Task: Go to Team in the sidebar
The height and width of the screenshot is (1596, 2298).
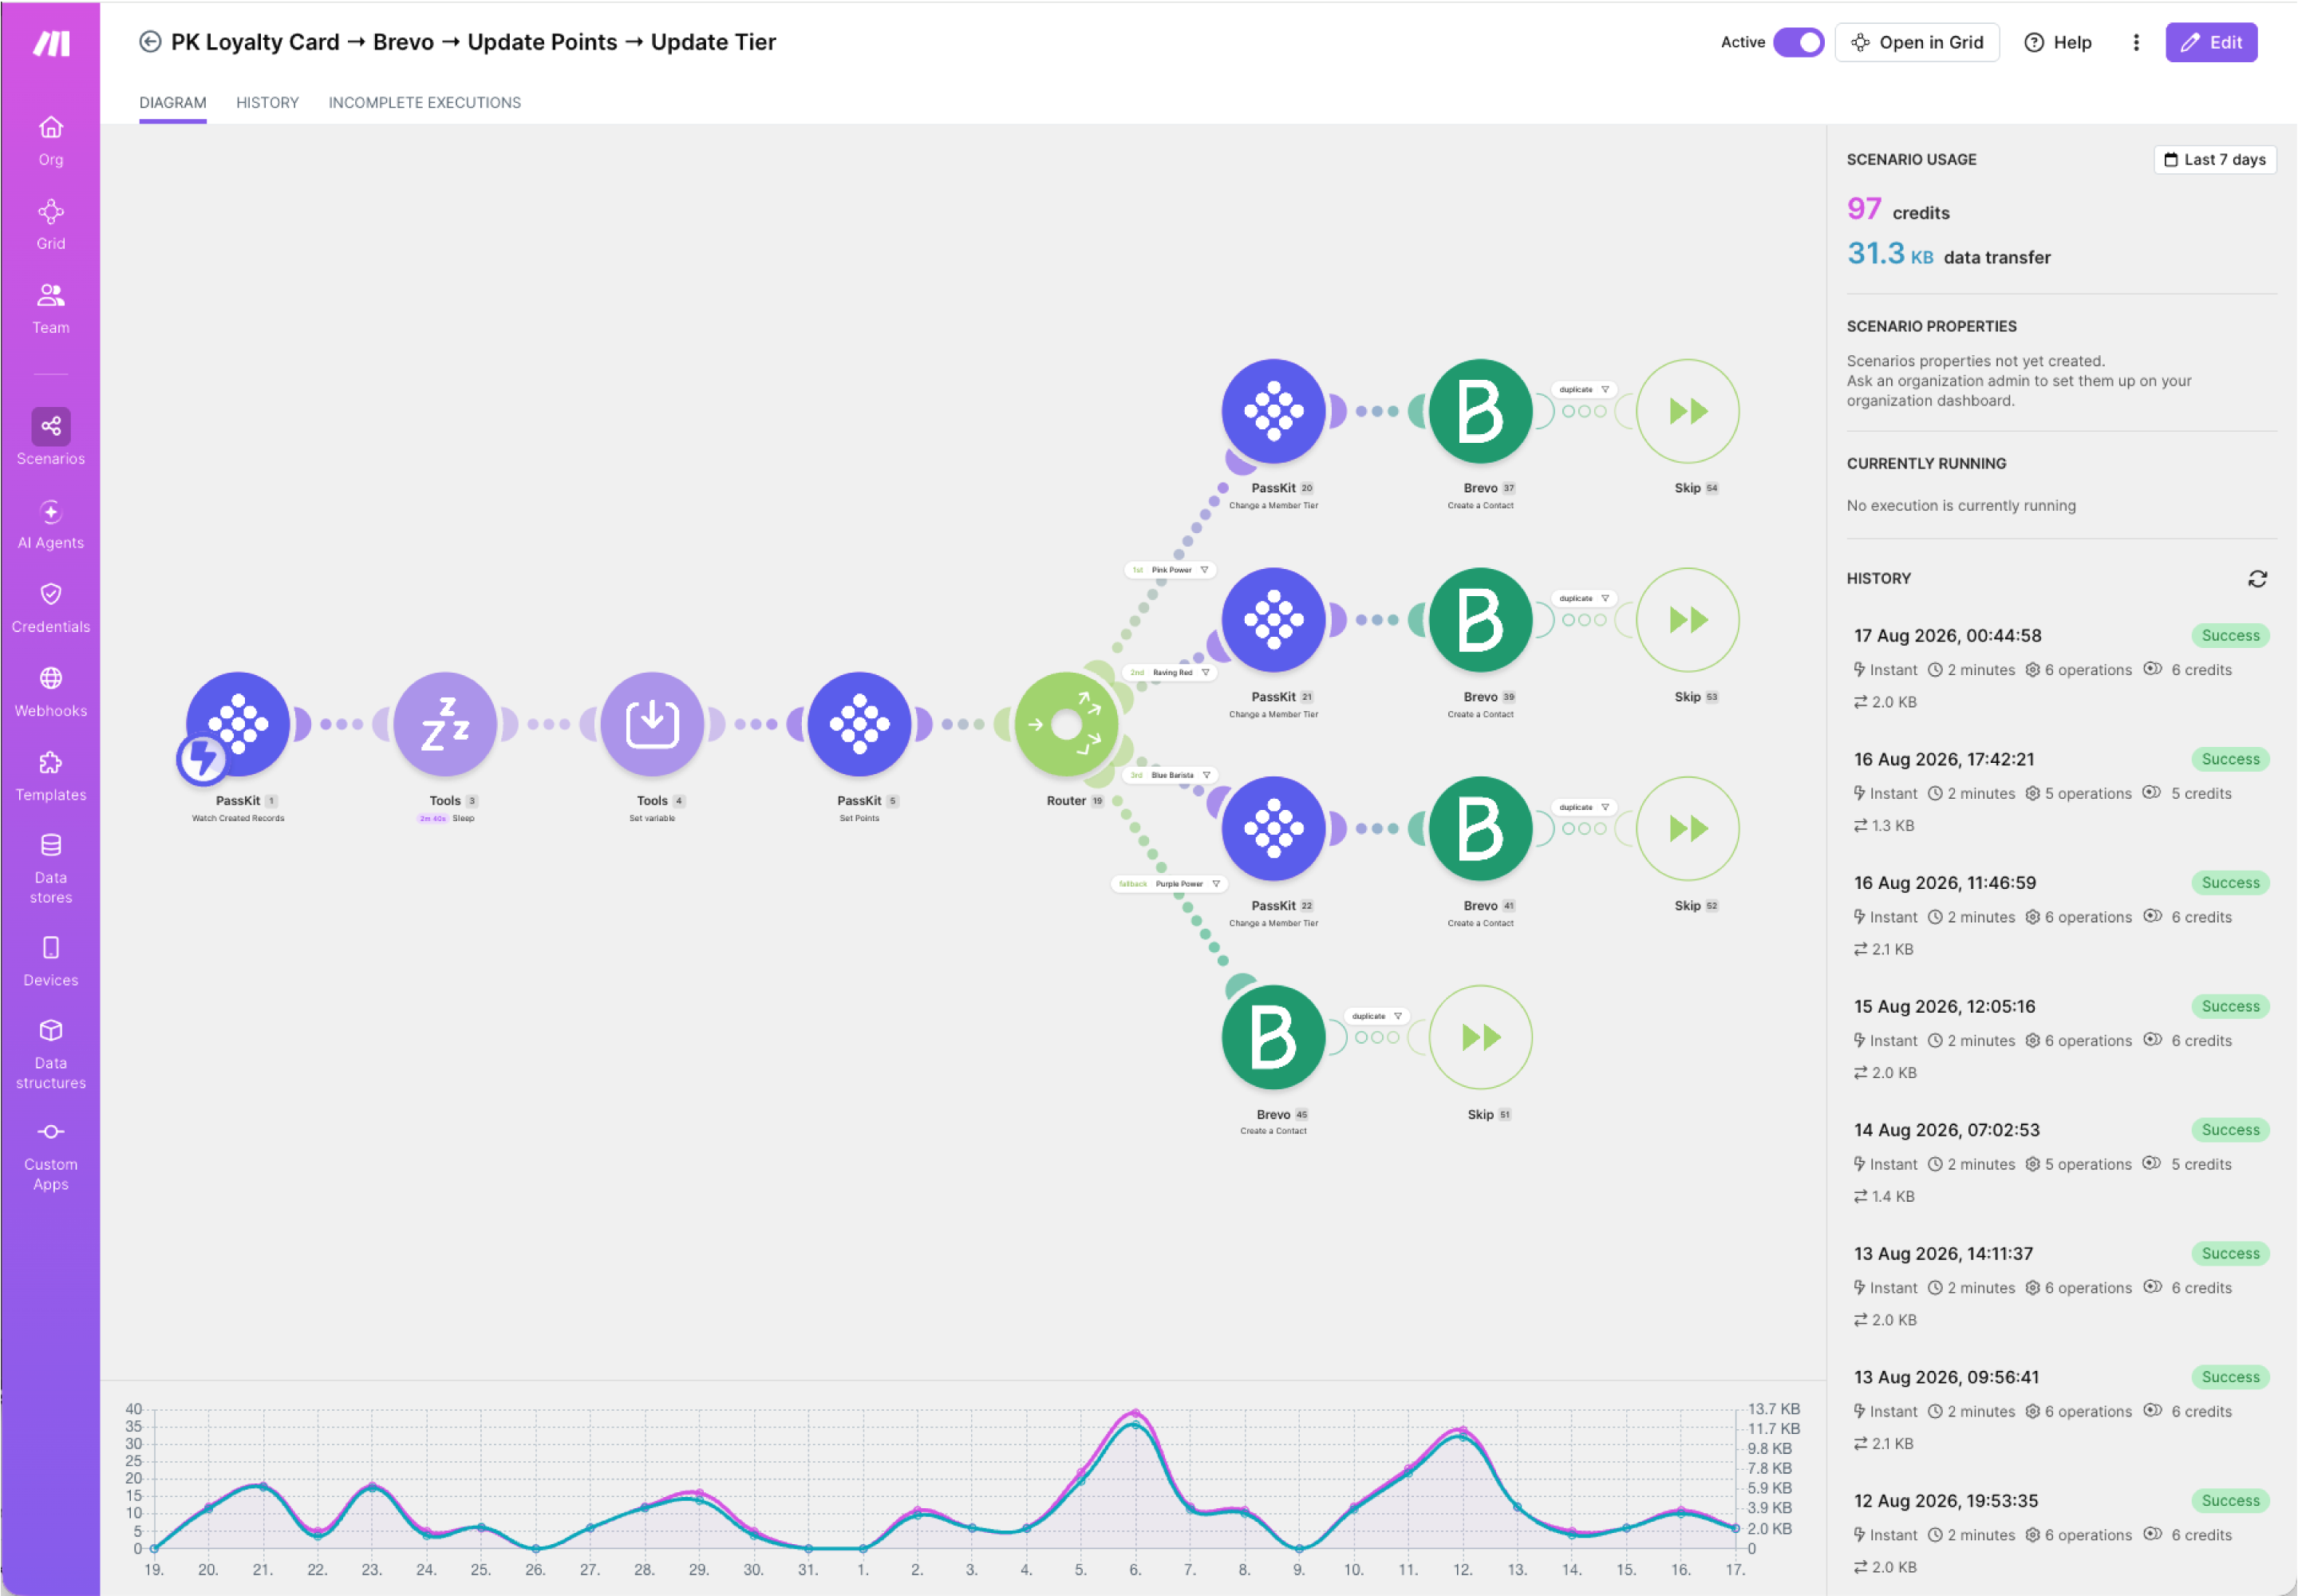Action: (x=50, y=309)
